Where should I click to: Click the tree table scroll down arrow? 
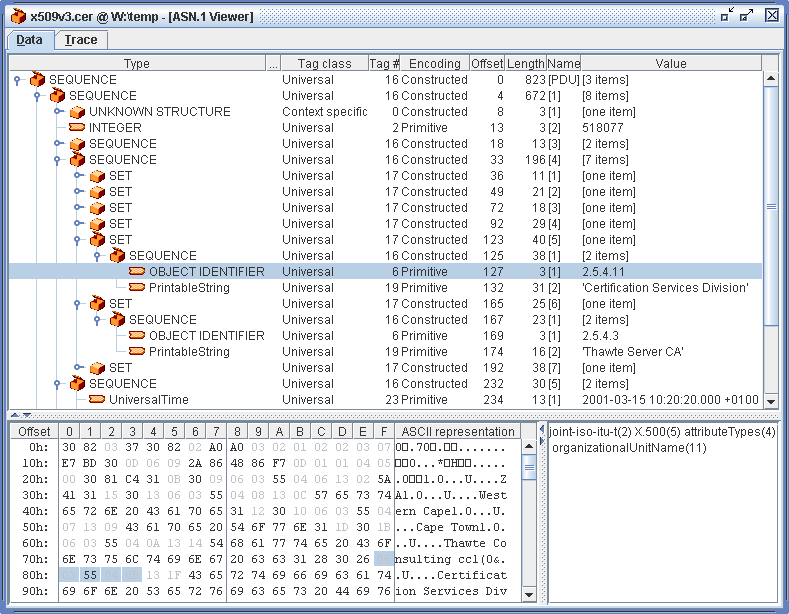(771, 401)
